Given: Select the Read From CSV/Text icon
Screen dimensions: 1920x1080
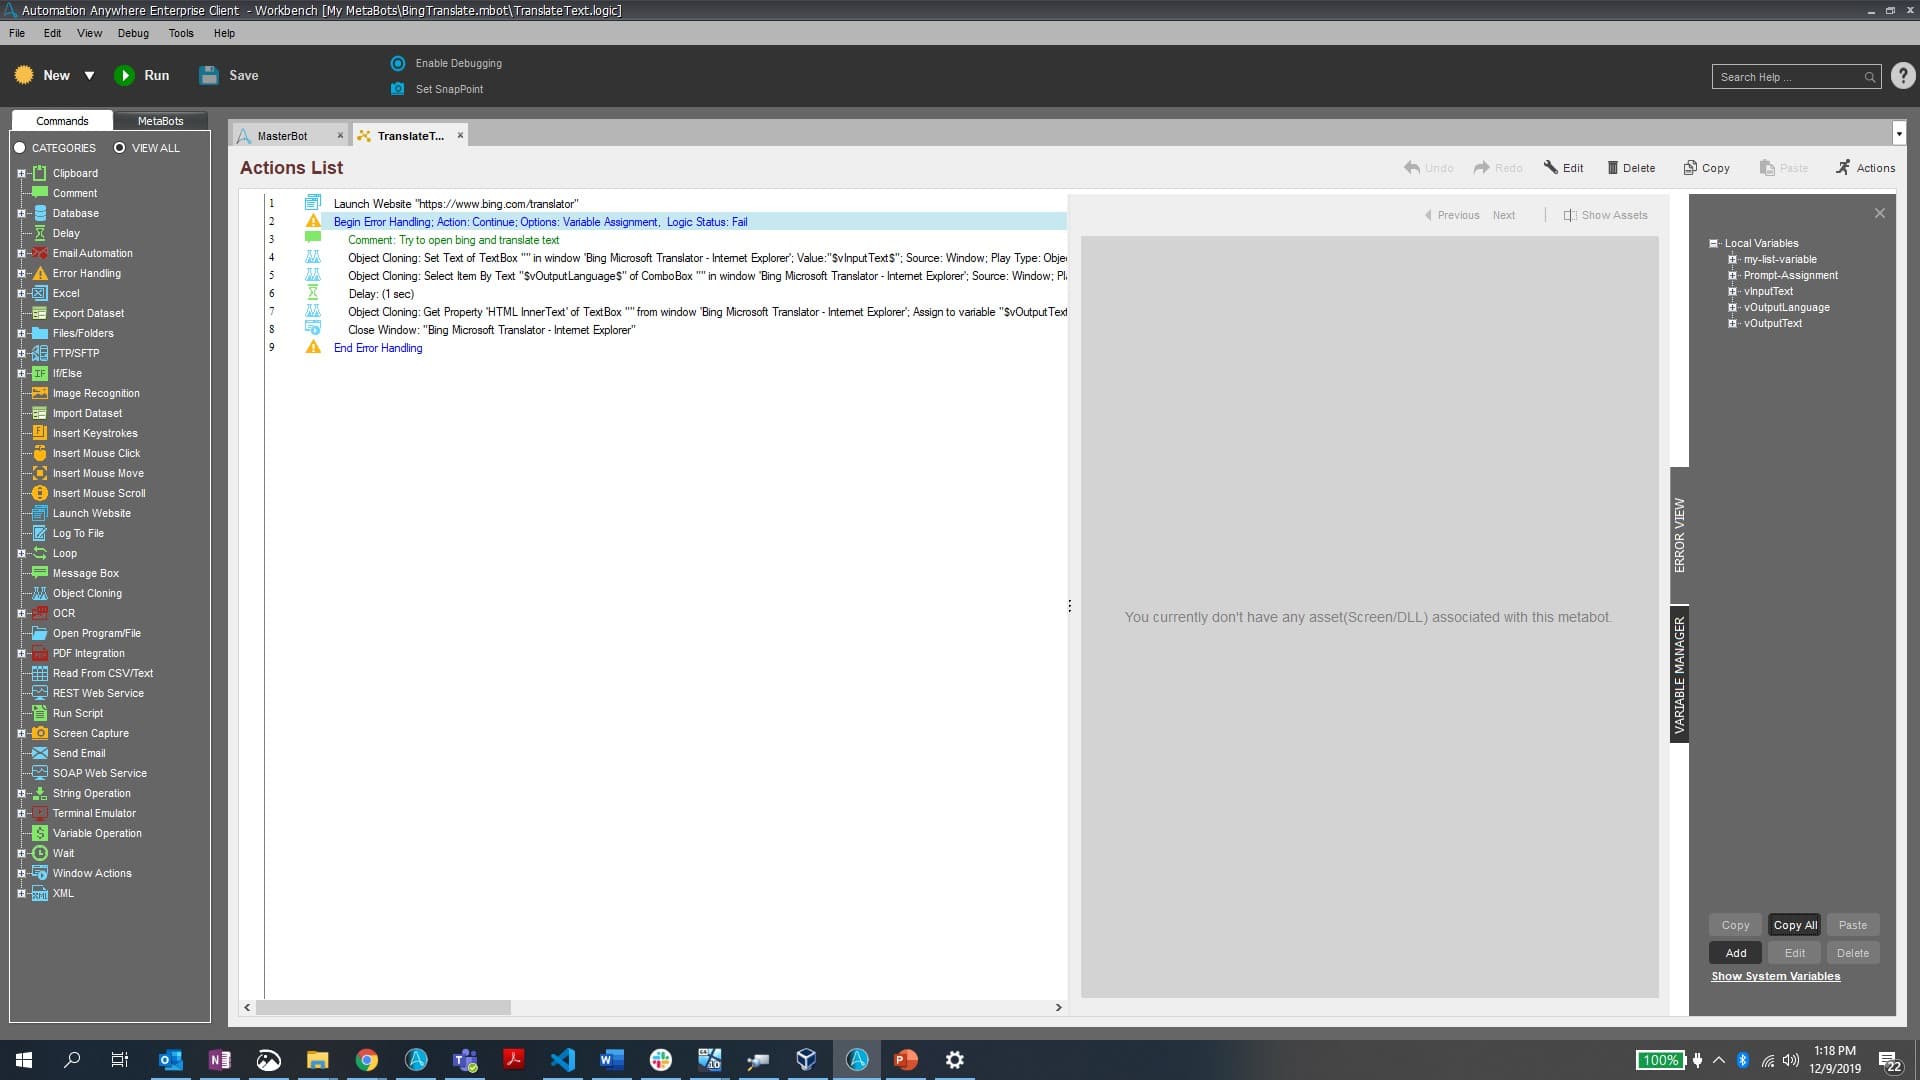Looking at the screenshot, I should click(40, 673).
